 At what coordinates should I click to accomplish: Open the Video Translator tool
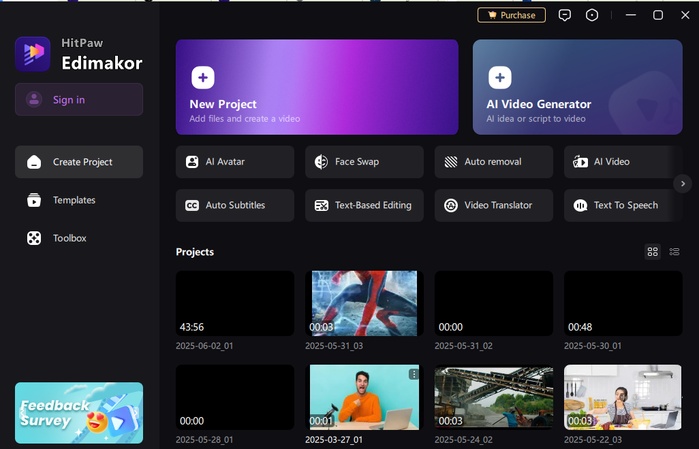pyautogui.click(x=493, y=205)
